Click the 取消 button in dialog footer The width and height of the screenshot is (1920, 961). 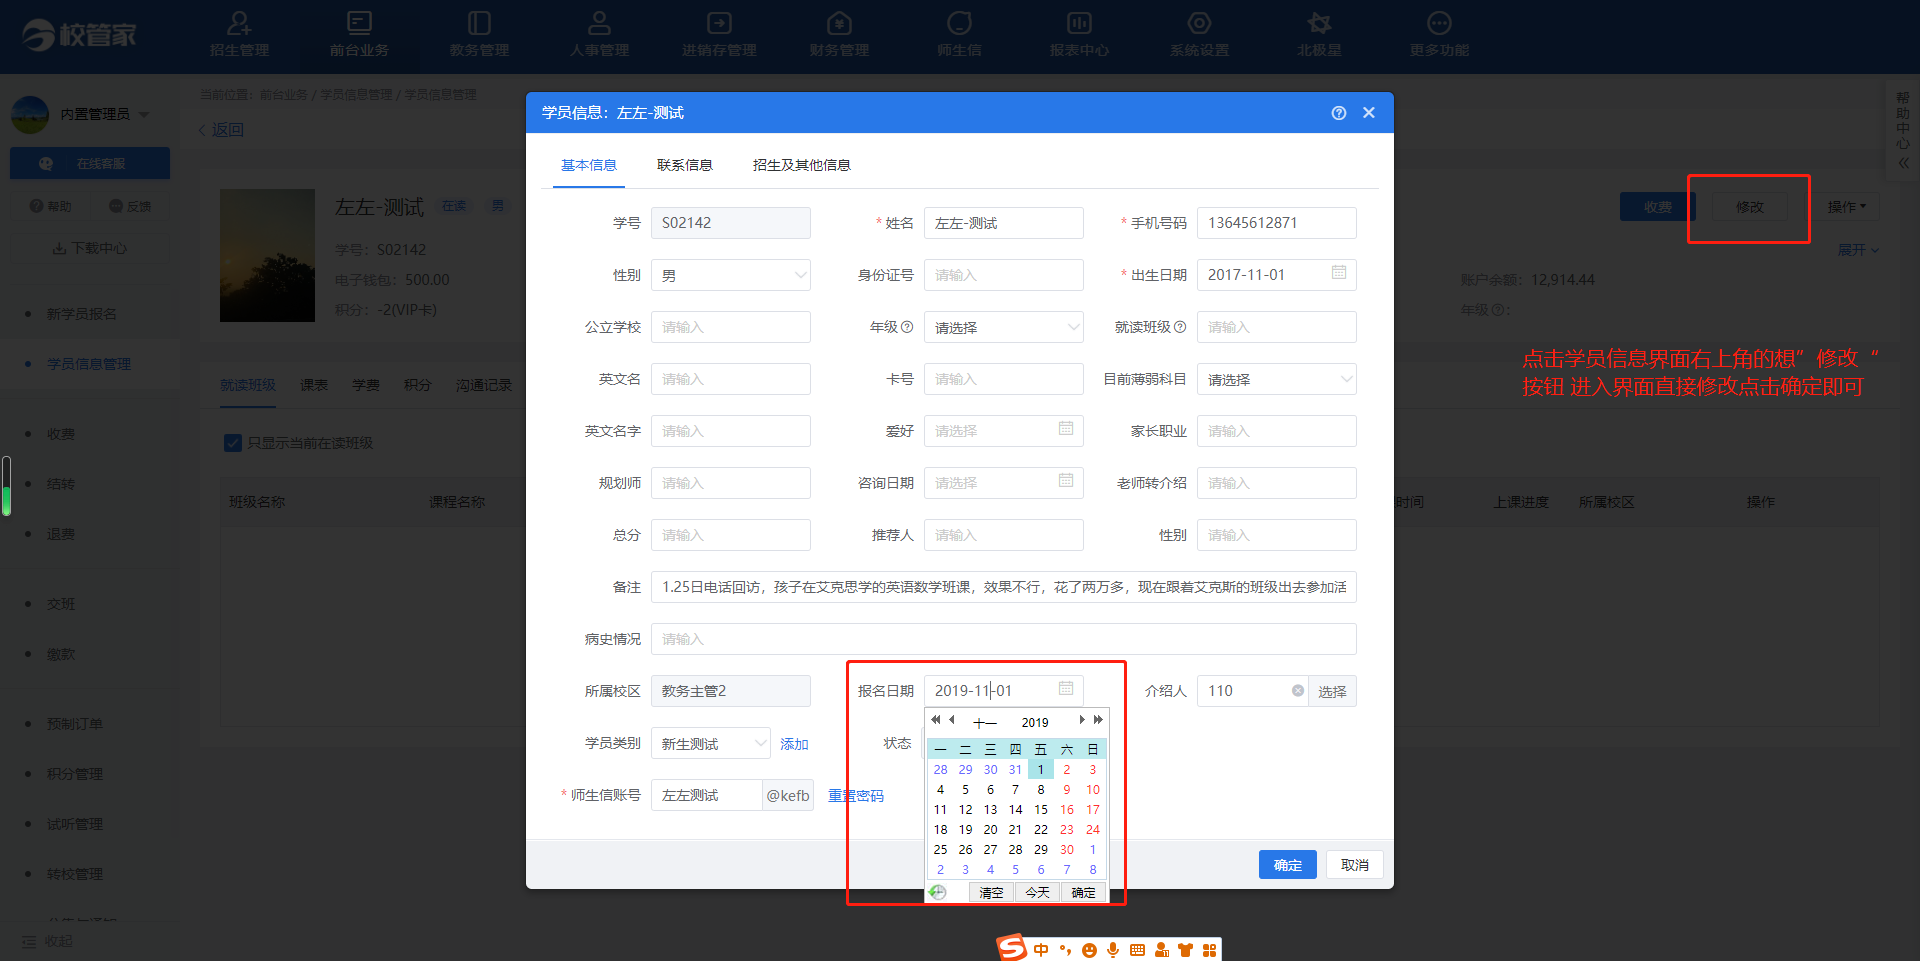click(1355, 865)
